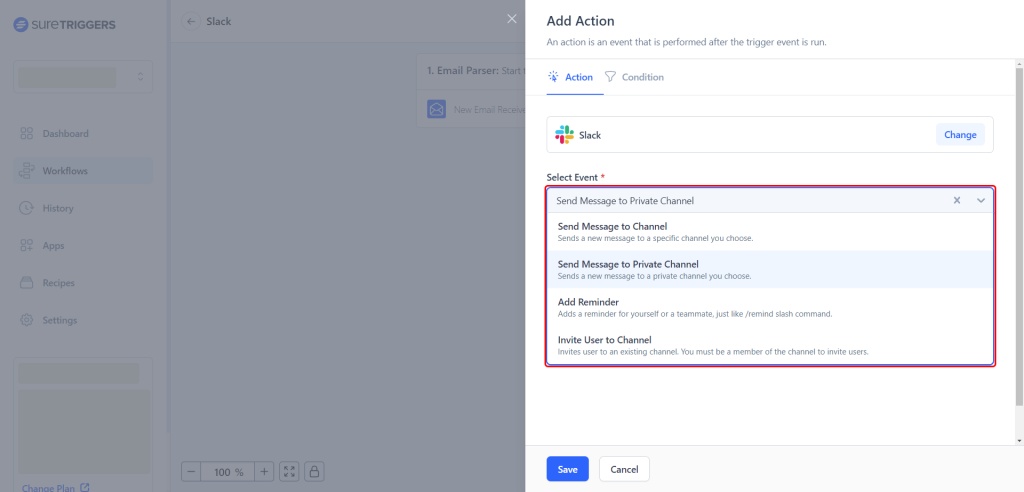
Task: Click the Email Parser envelope icon
Action: pyautogui.click(x=436, y=109)
